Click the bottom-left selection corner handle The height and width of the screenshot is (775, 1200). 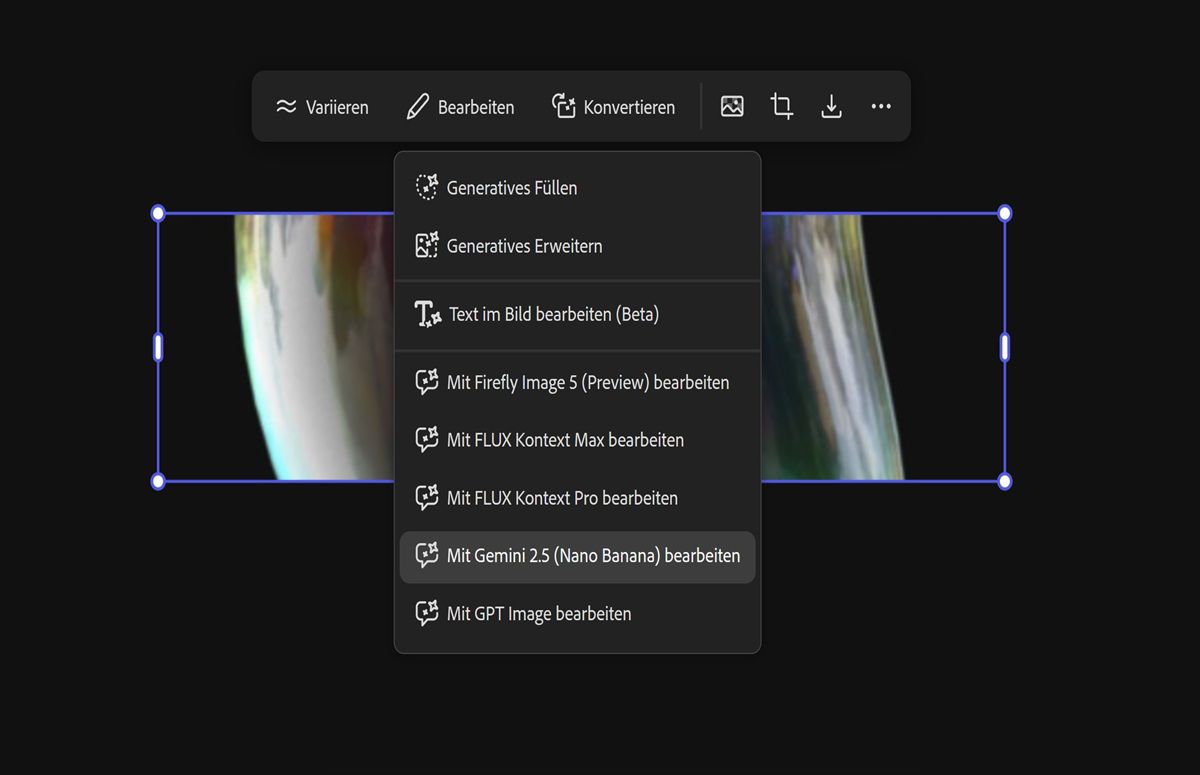[x=158, y=482]
